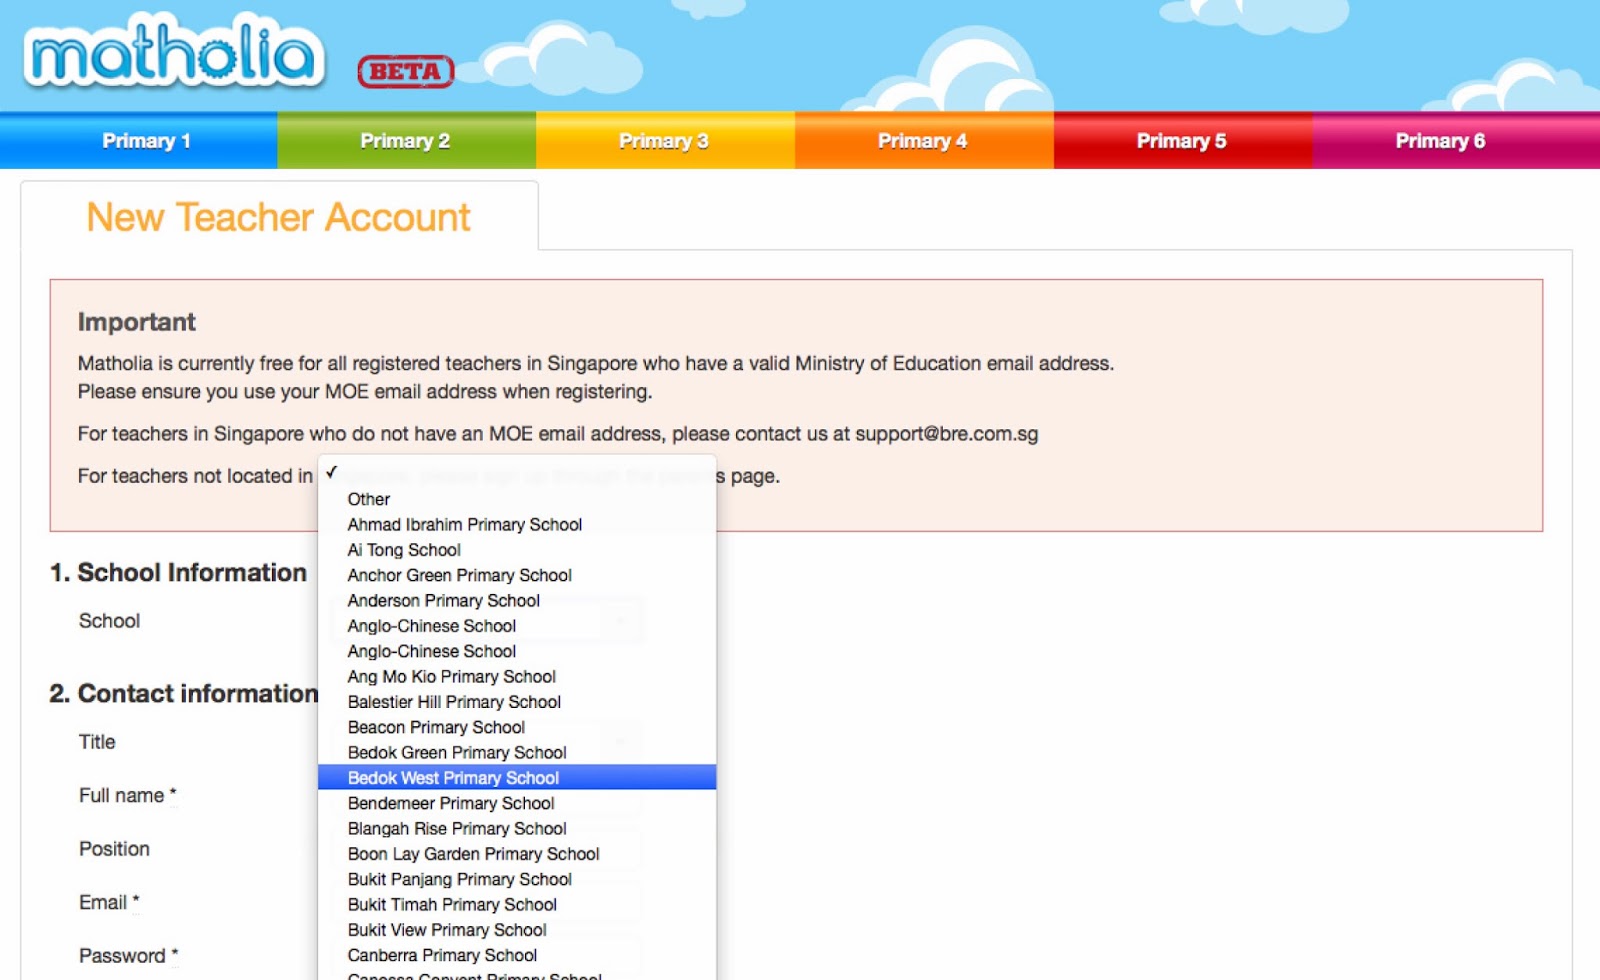The height and width of the screenshot is (980, 1600).
Task: Click the Matholia logo
Action: pos(170,55)
